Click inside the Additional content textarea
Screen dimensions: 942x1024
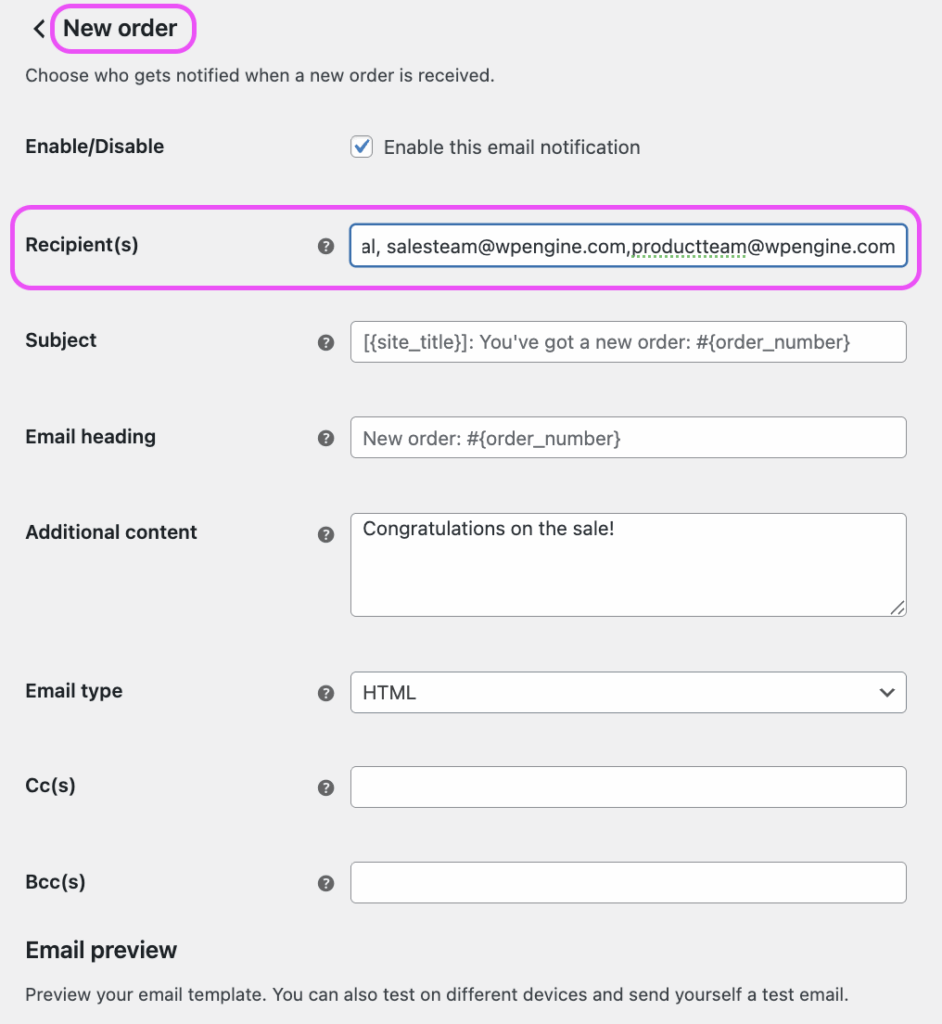point(628,570)
